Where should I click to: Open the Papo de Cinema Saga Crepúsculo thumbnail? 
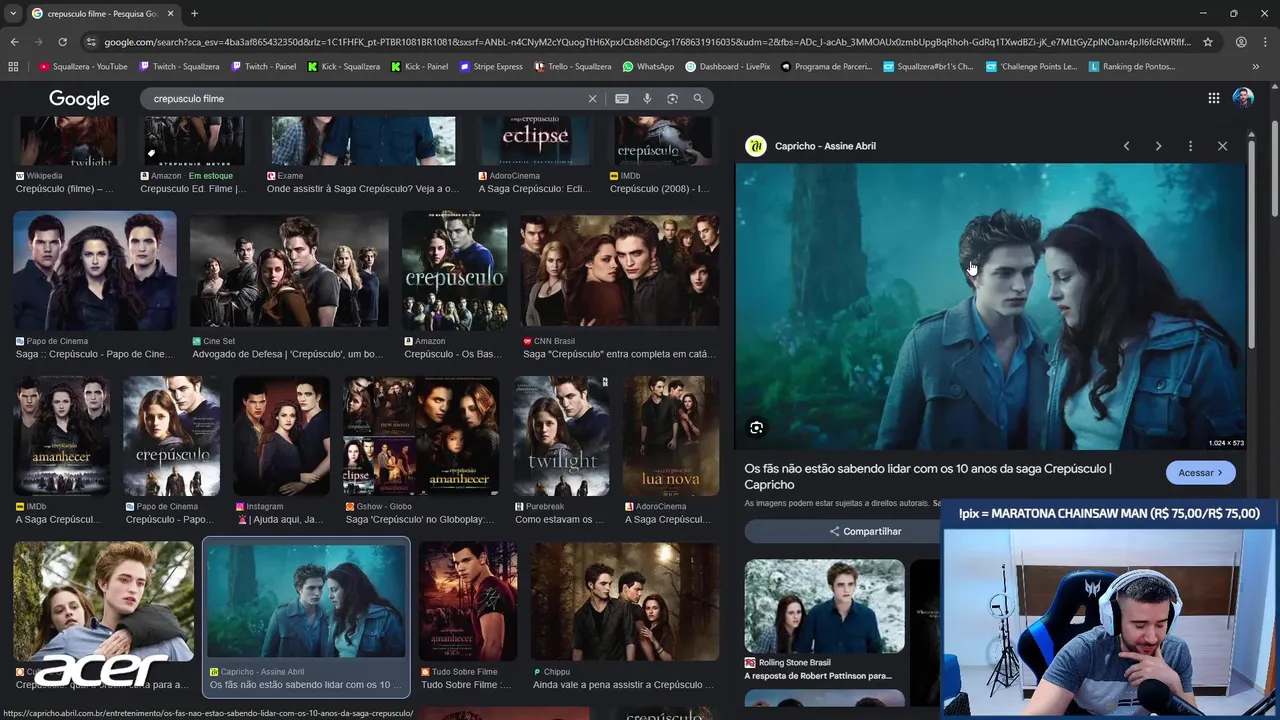(x=95, y=269)
